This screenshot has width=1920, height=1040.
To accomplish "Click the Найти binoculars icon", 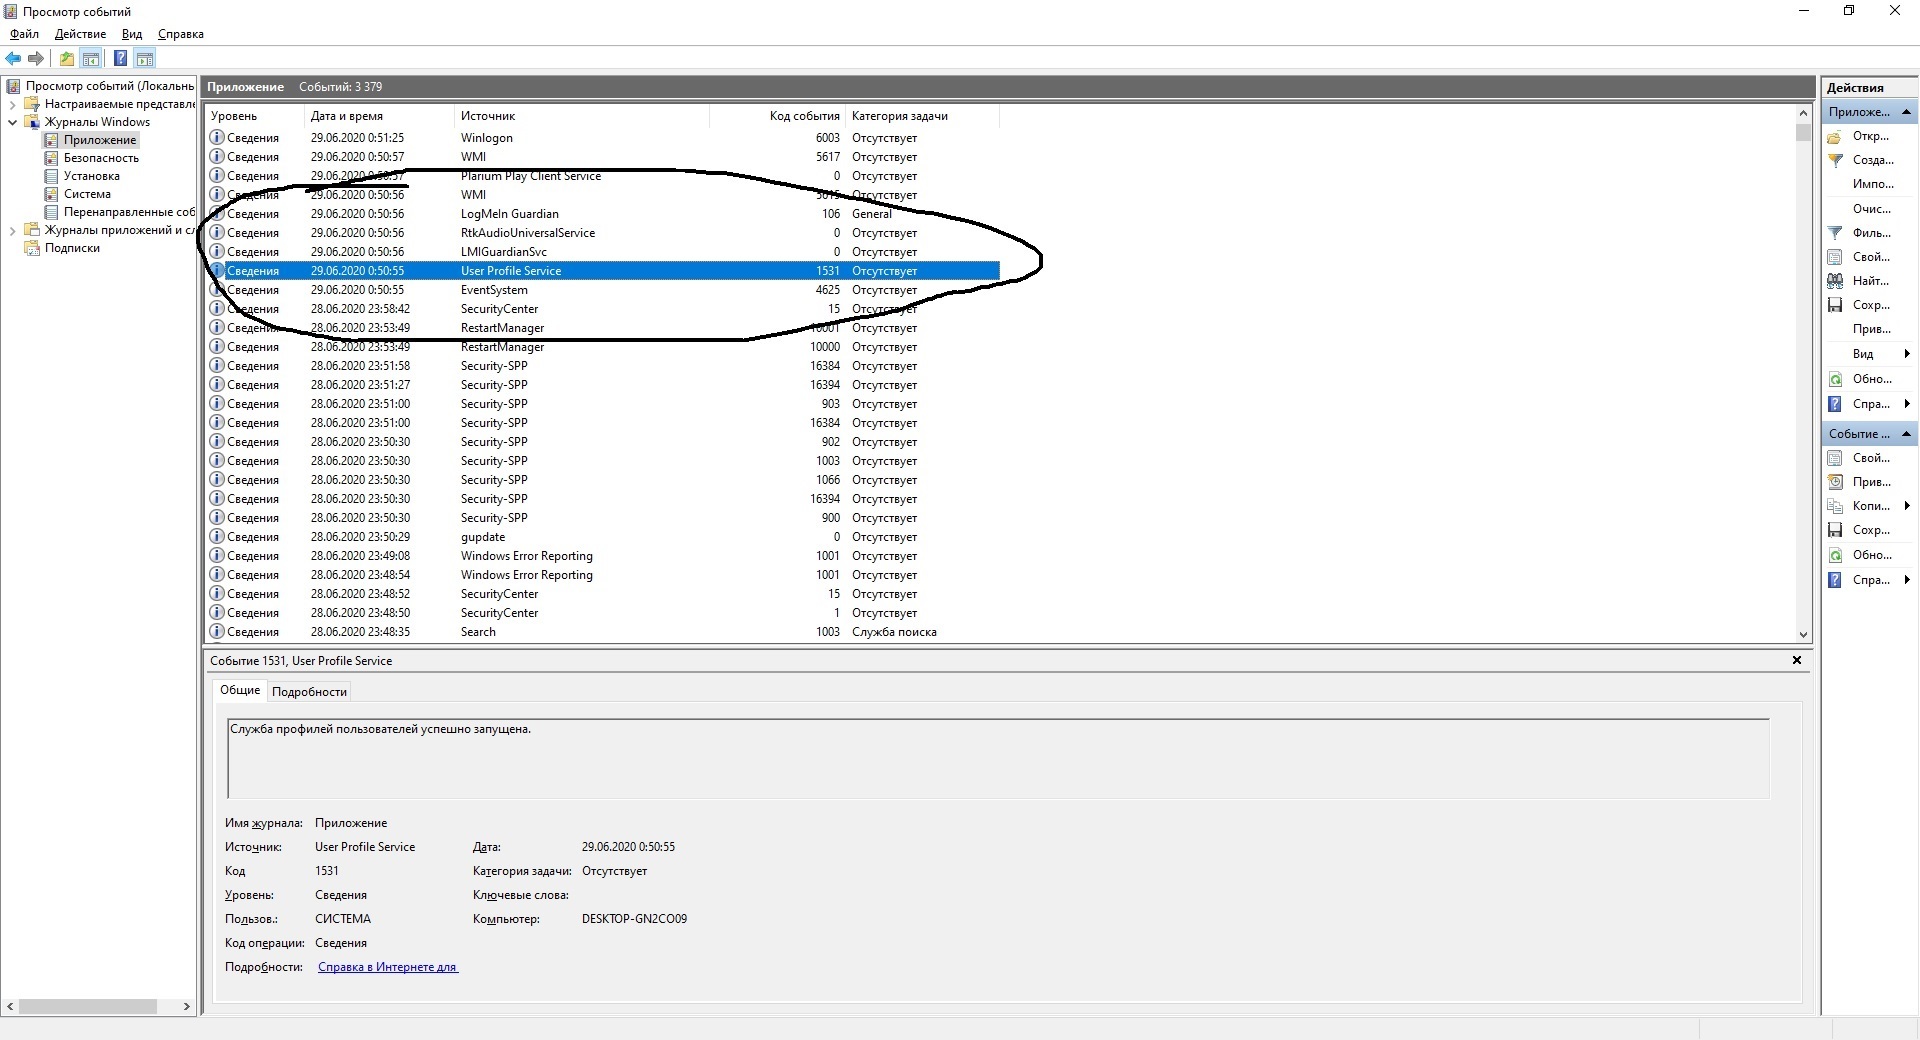I will [x=1835, y=281].
